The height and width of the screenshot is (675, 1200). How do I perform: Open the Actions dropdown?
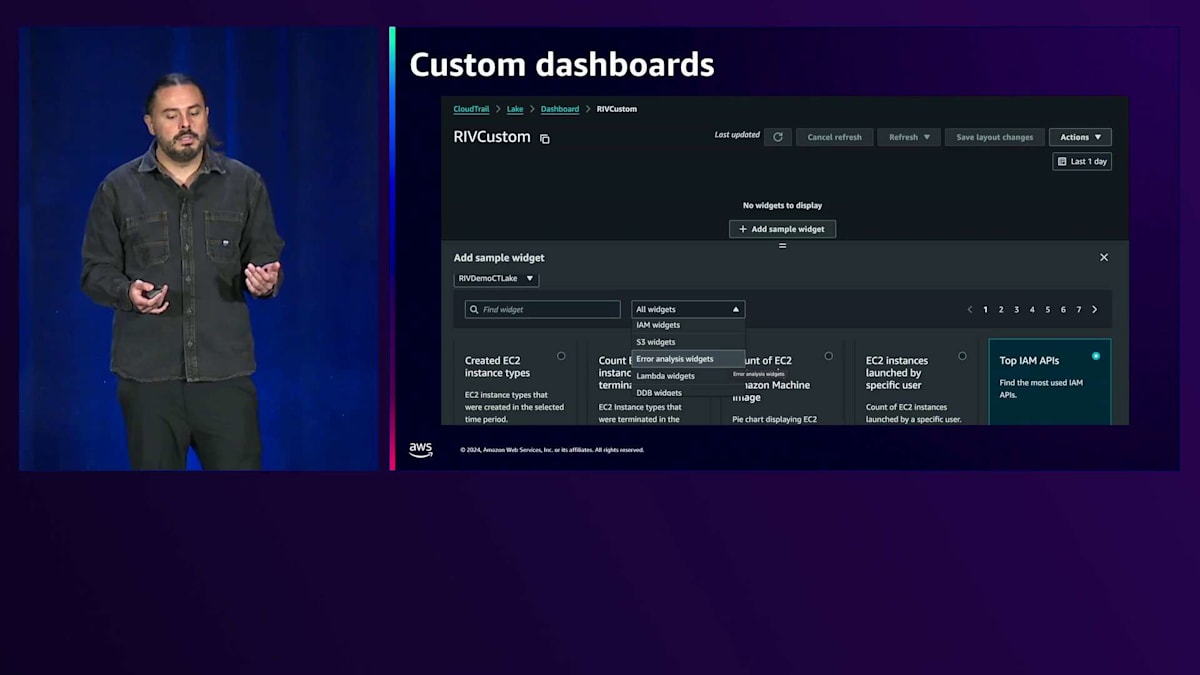(x=1080, y=137)
